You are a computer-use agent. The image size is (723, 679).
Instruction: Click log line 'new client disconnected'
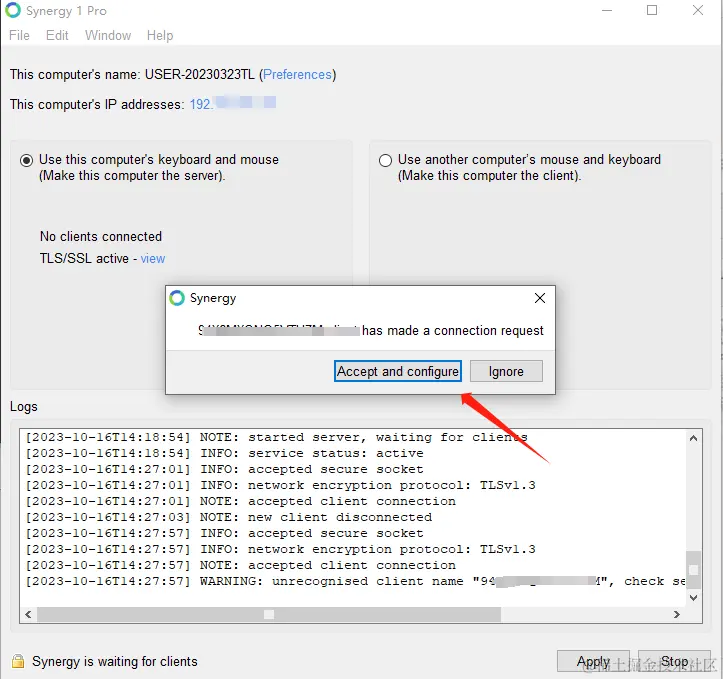[x=229, y=517]
